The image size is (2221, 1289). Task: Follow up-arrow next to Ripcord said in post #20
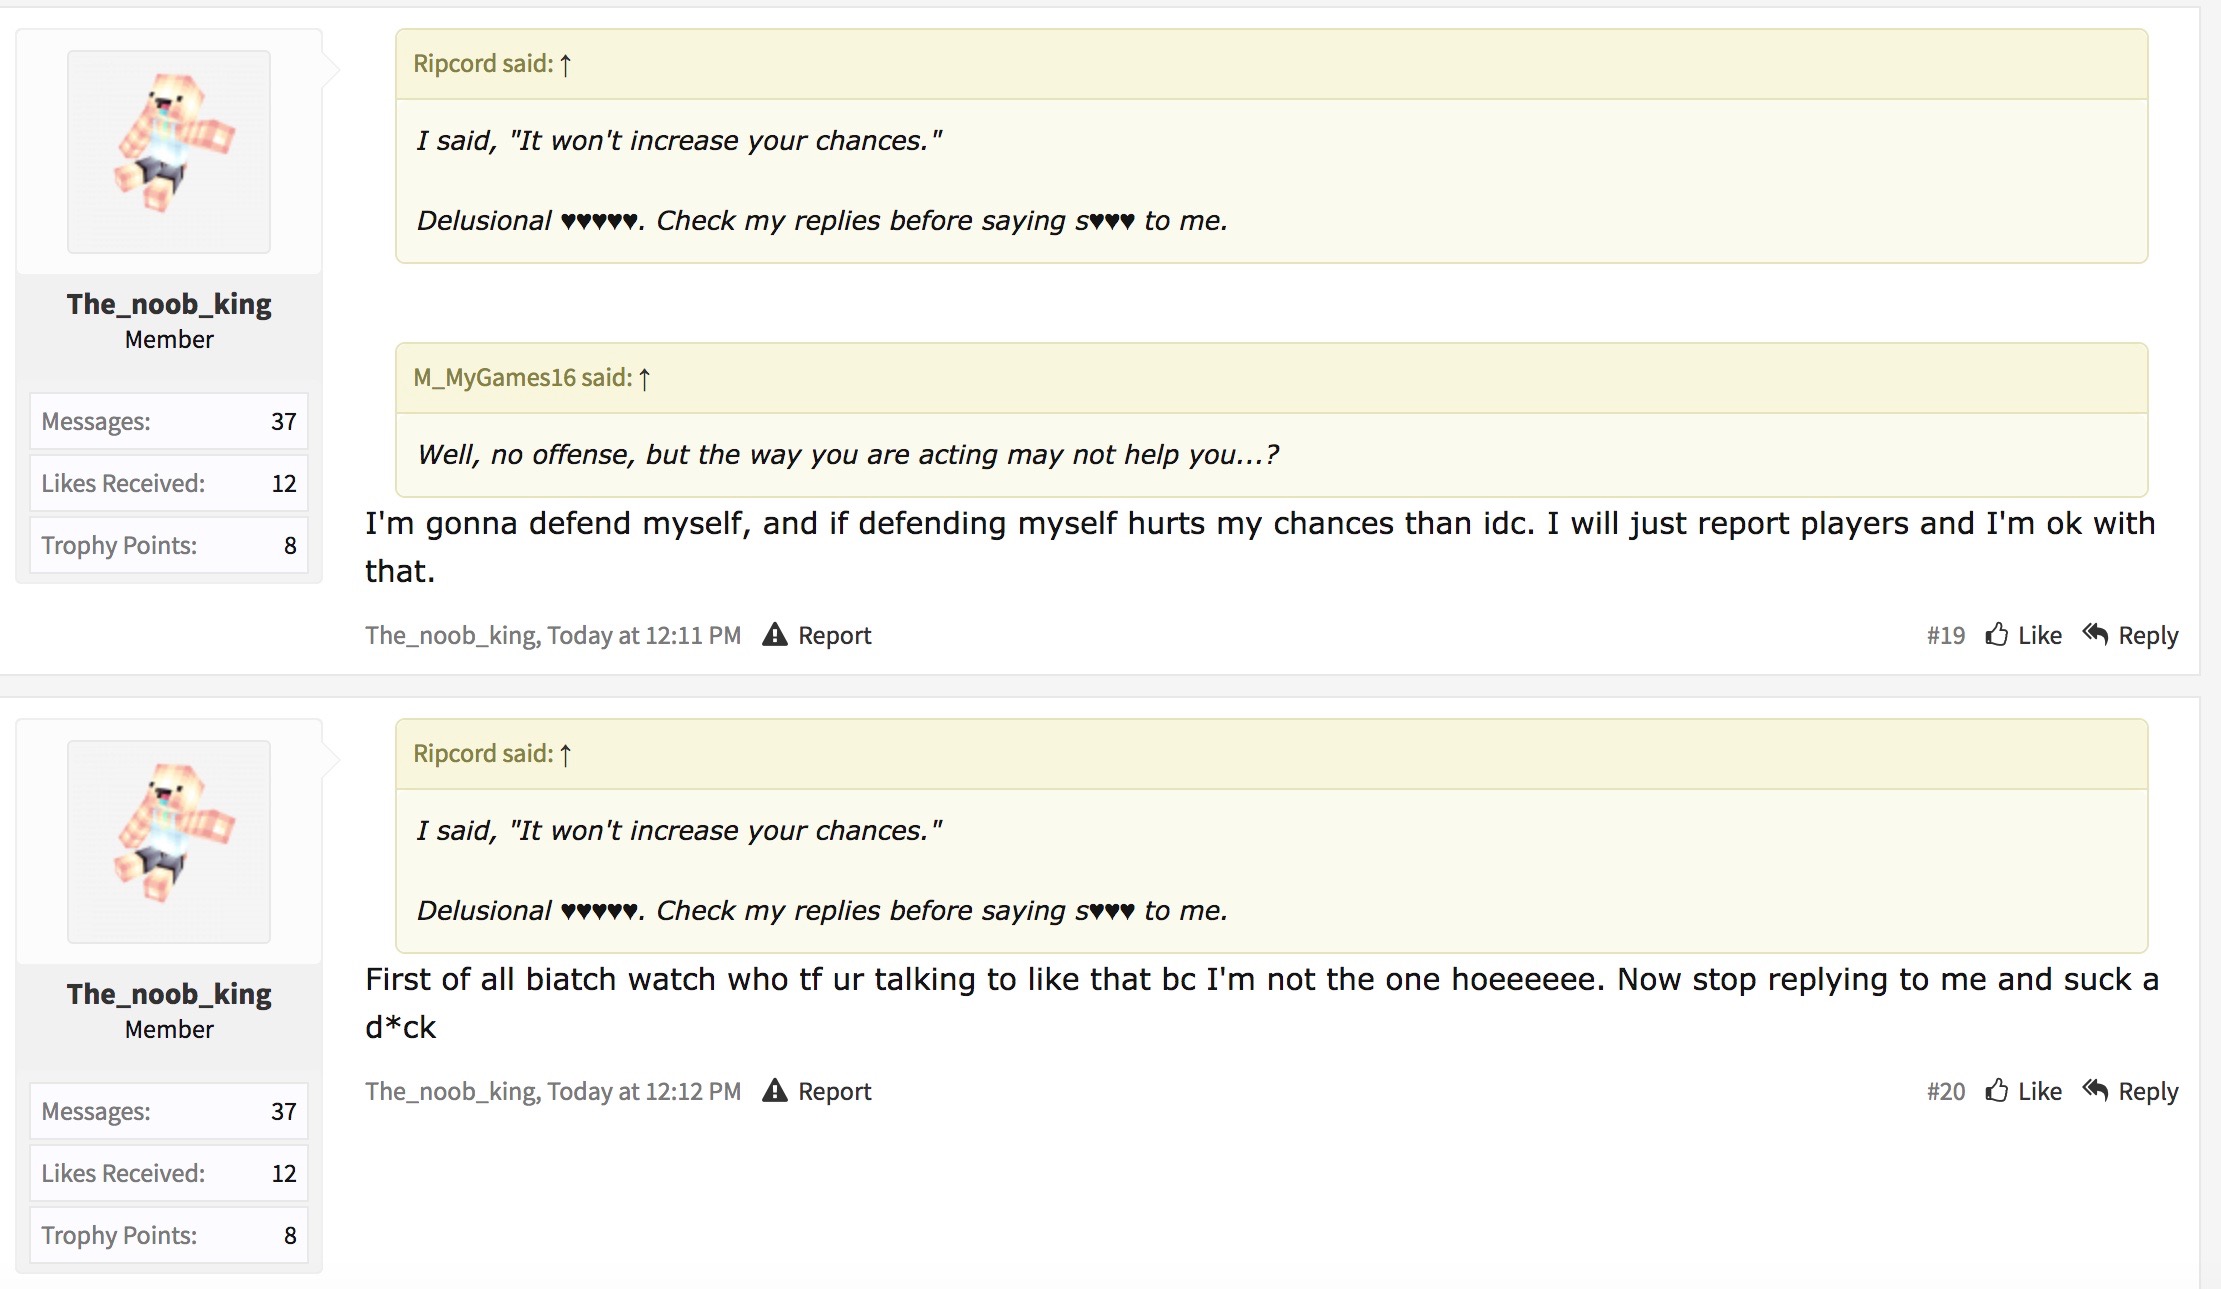(x=566, y=754)
